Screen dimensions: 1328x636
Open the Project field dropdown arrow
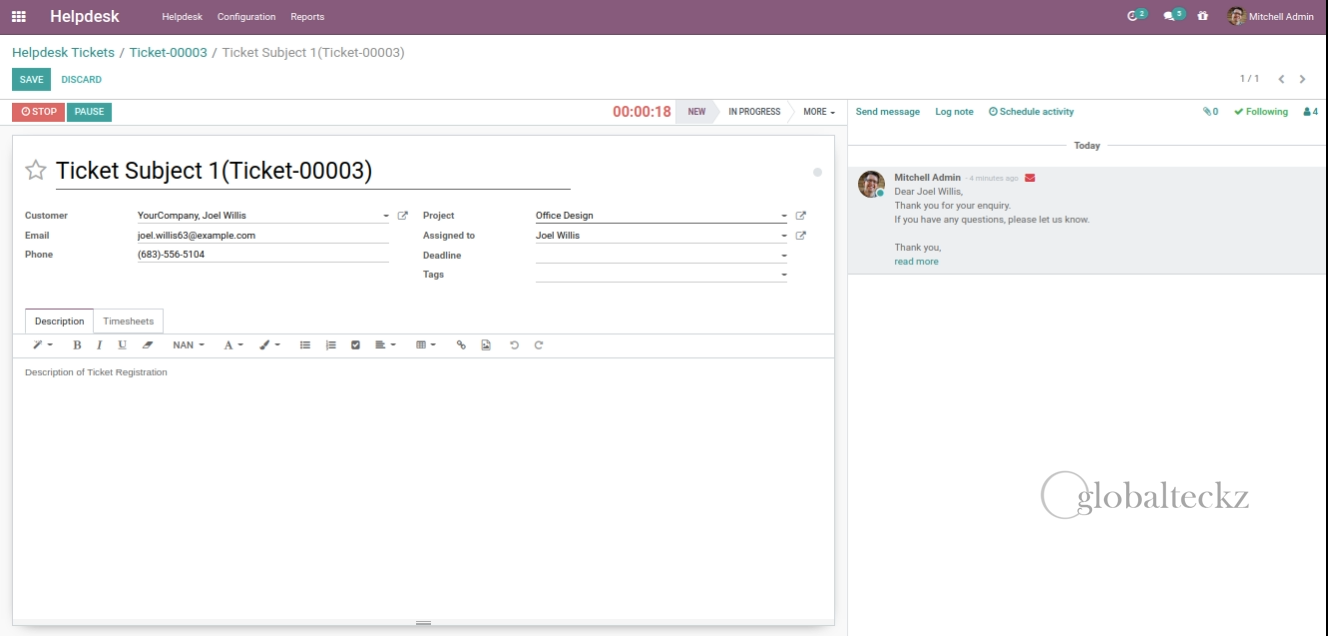[x=784, y=216]
